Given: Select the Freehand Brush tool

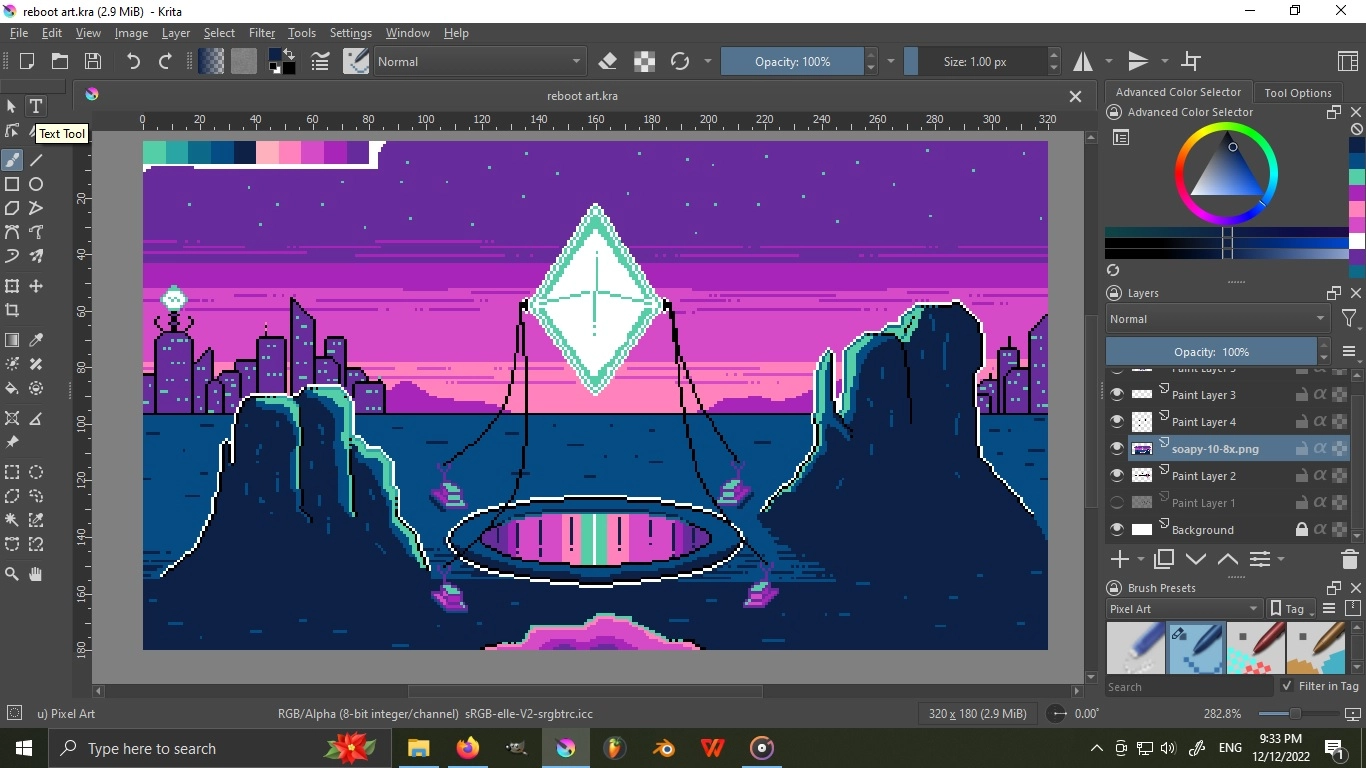Looking at the screenshot, I should point(12,160).
